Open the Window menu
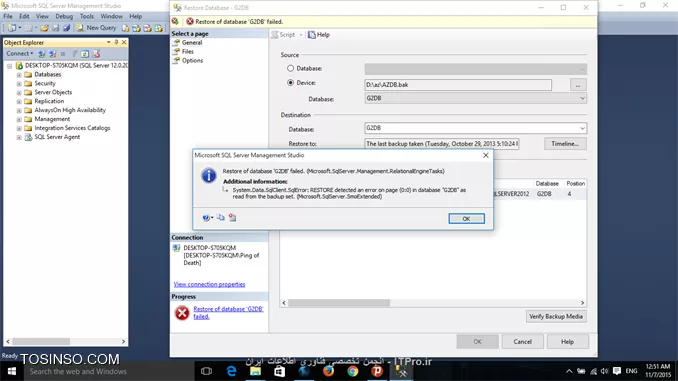Screen dimensions: 678x381 [112, 16]
